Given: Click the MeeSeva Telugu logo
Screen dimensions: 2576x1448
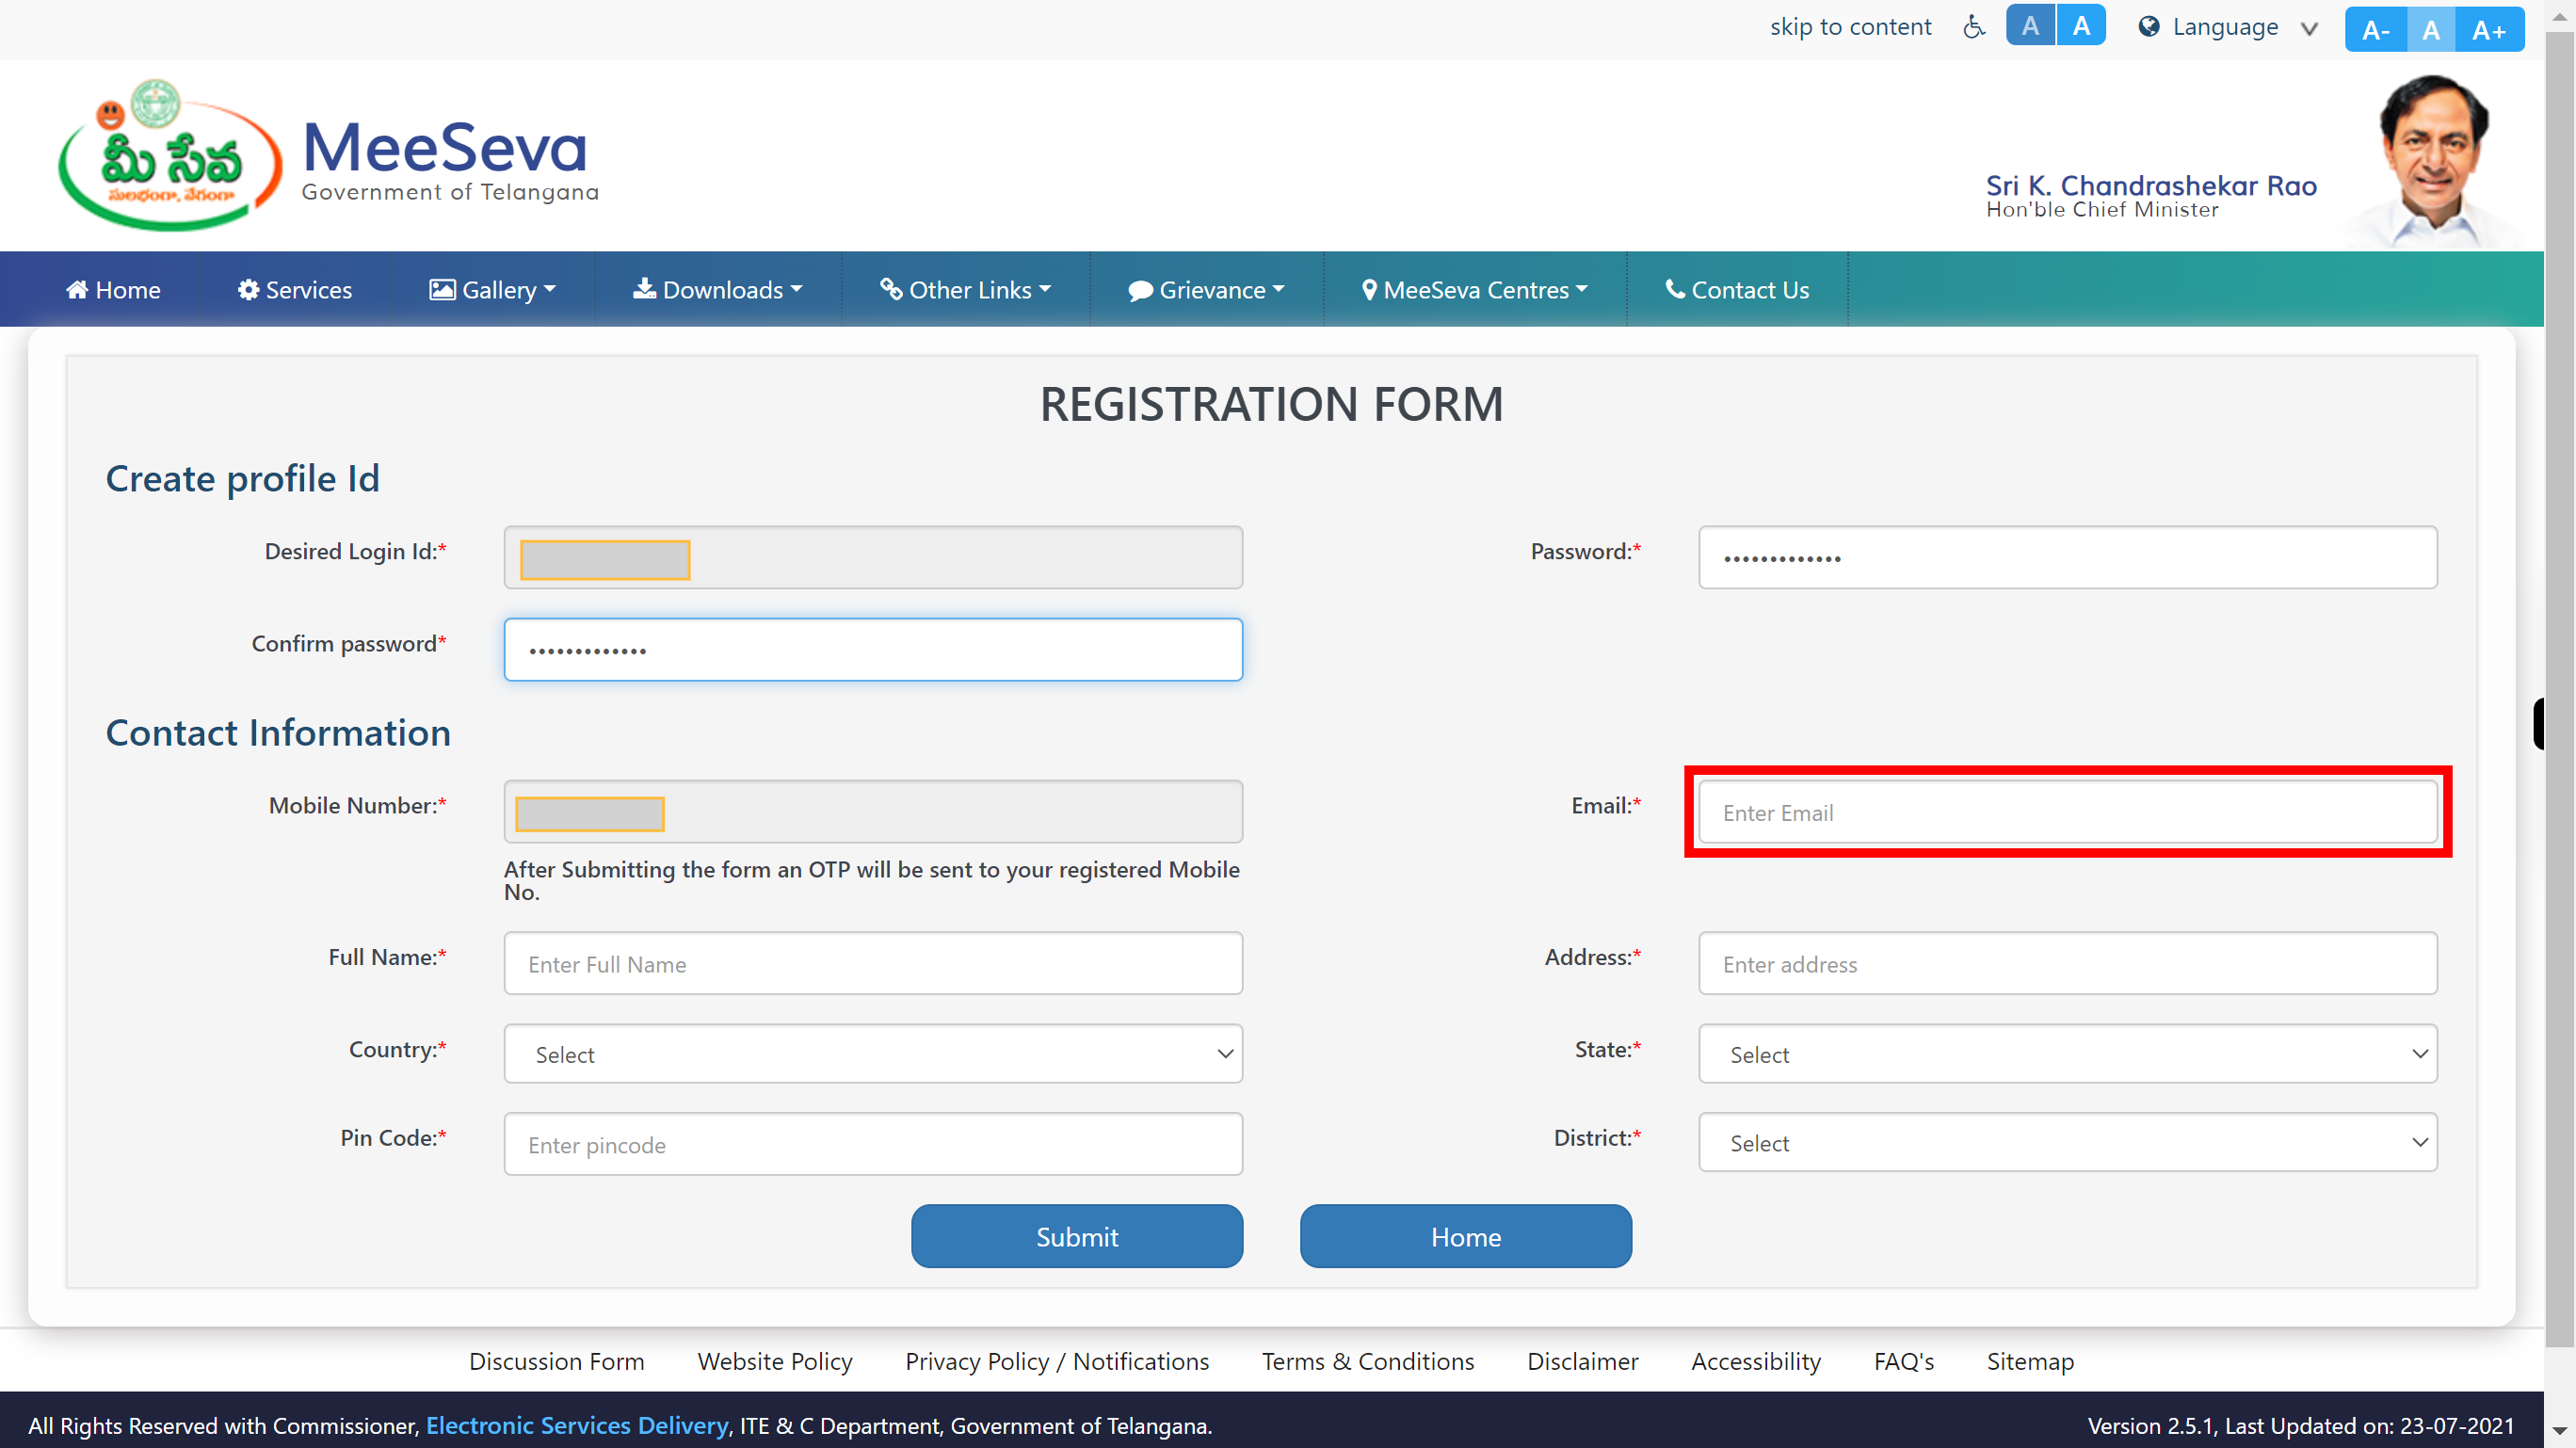Looking at the screenshot, I should click(170, 155).
